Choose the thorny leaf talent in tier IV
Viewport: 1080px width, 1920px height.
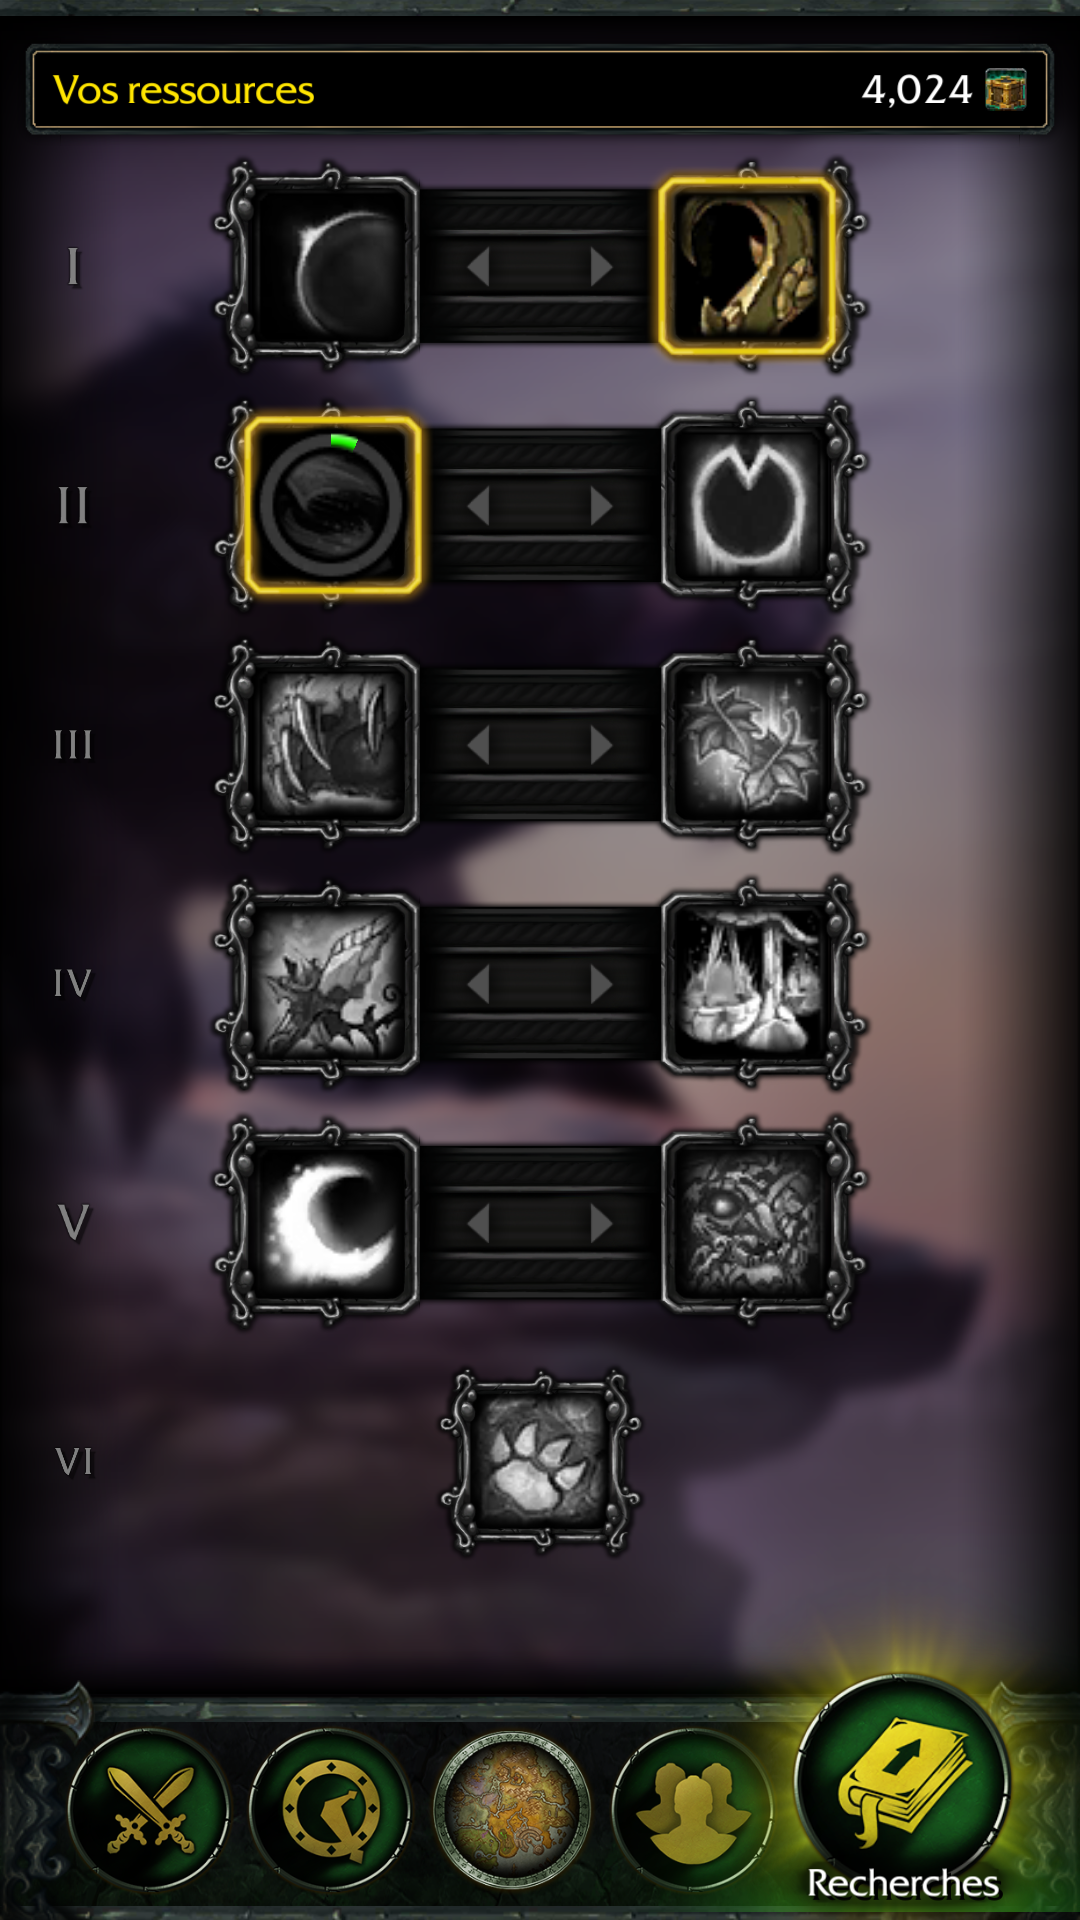(x=331, y=983)
